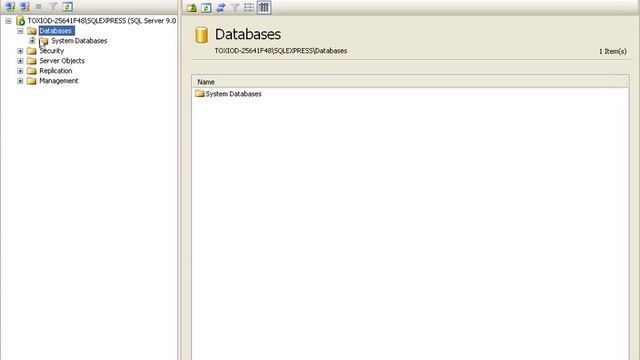Click the Stop icon in Object Explorer toolbar
Viewport: 640px width, 360px height.
pos(39,7)
